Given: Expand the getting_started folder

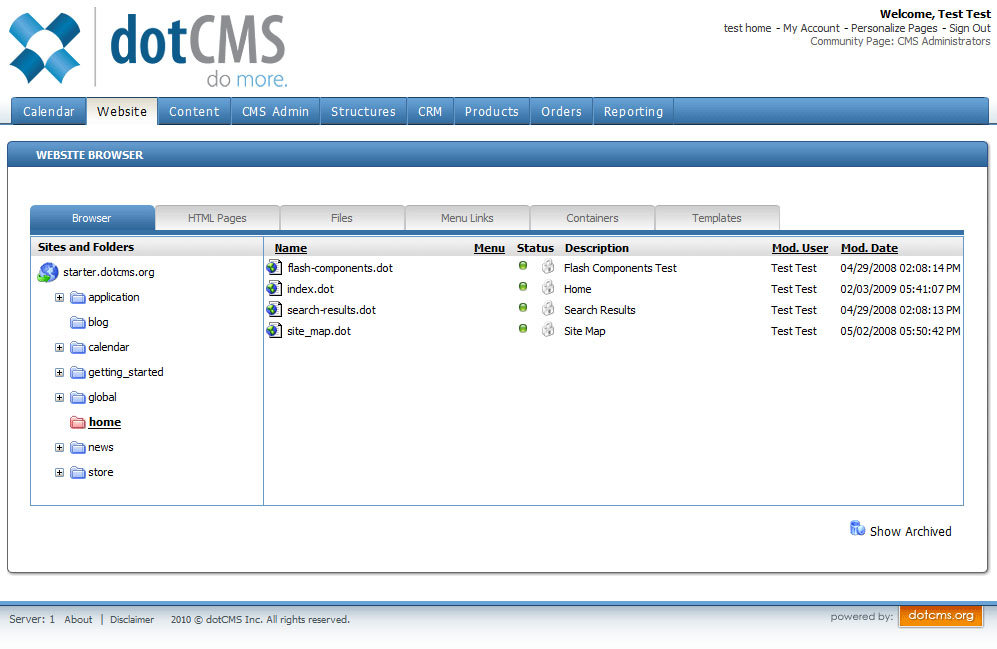Looking at the screenshot, I should [59, 373].
